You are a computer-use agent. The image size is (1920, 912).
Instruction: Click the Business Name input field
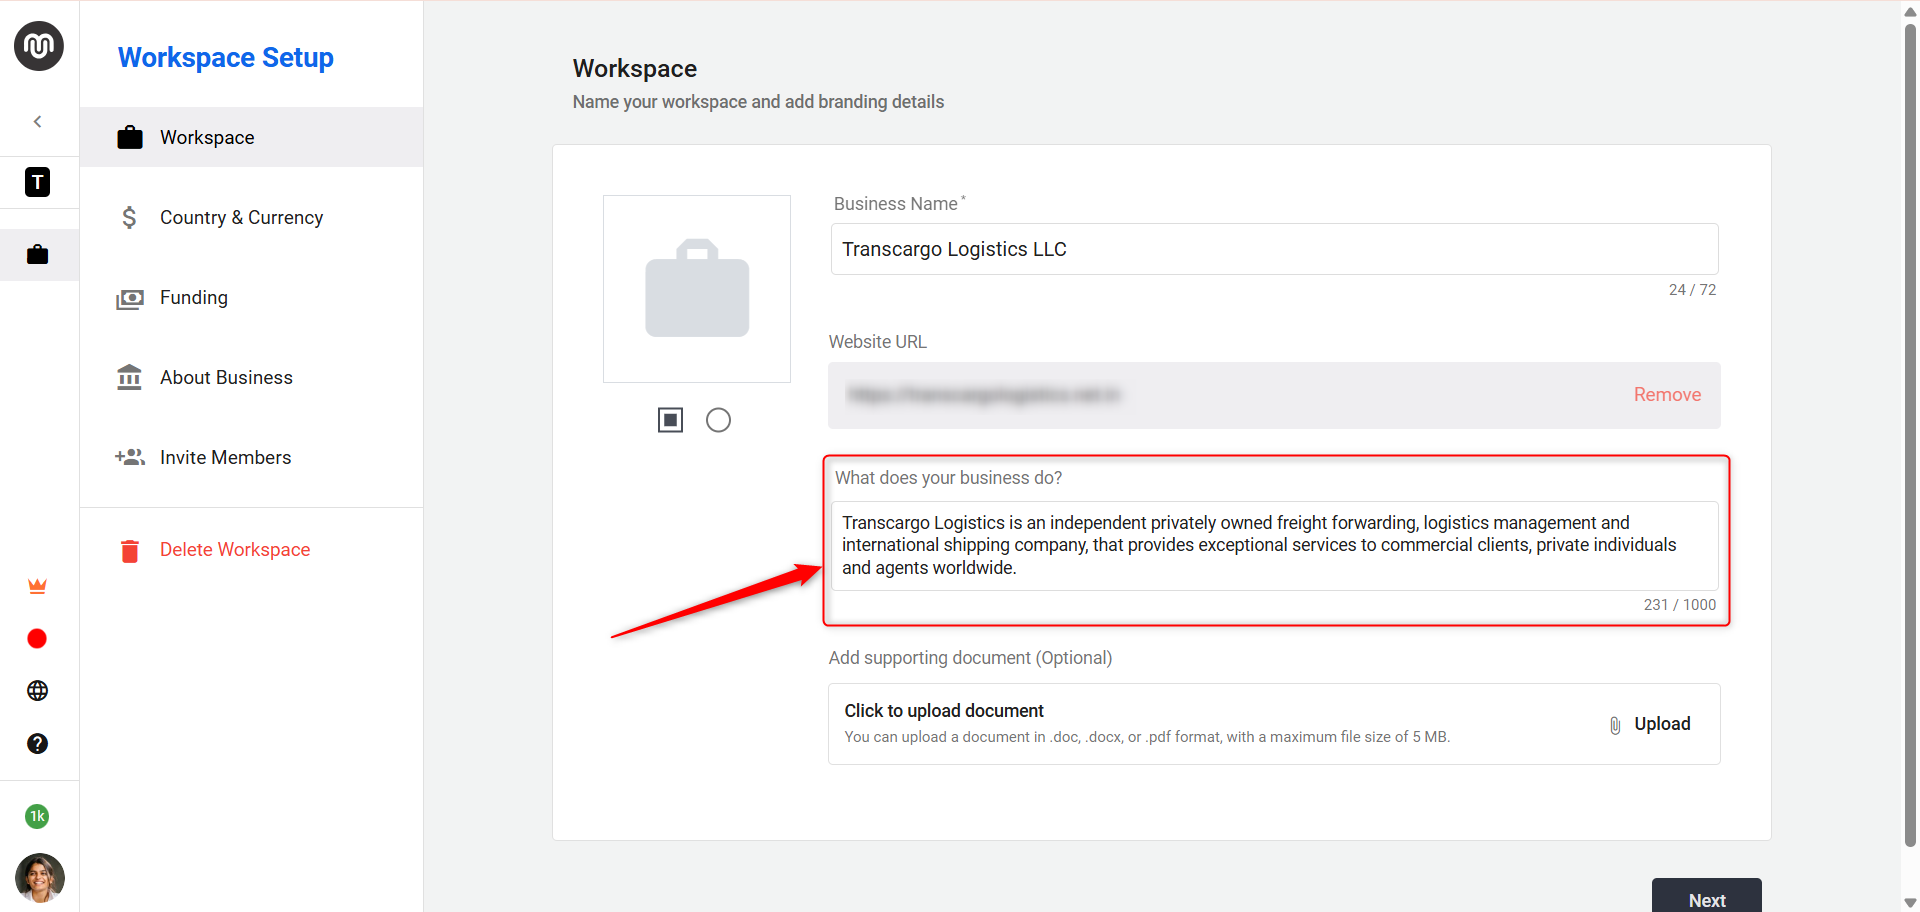[x=1274, y=249]
